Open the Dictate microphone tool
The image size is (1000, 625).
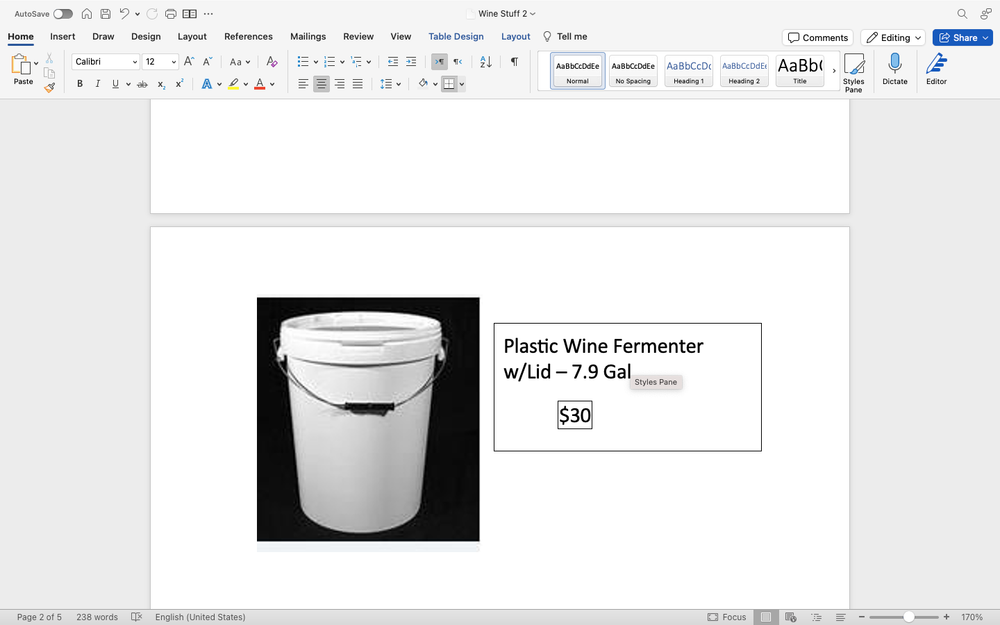(x=894, y=70)
